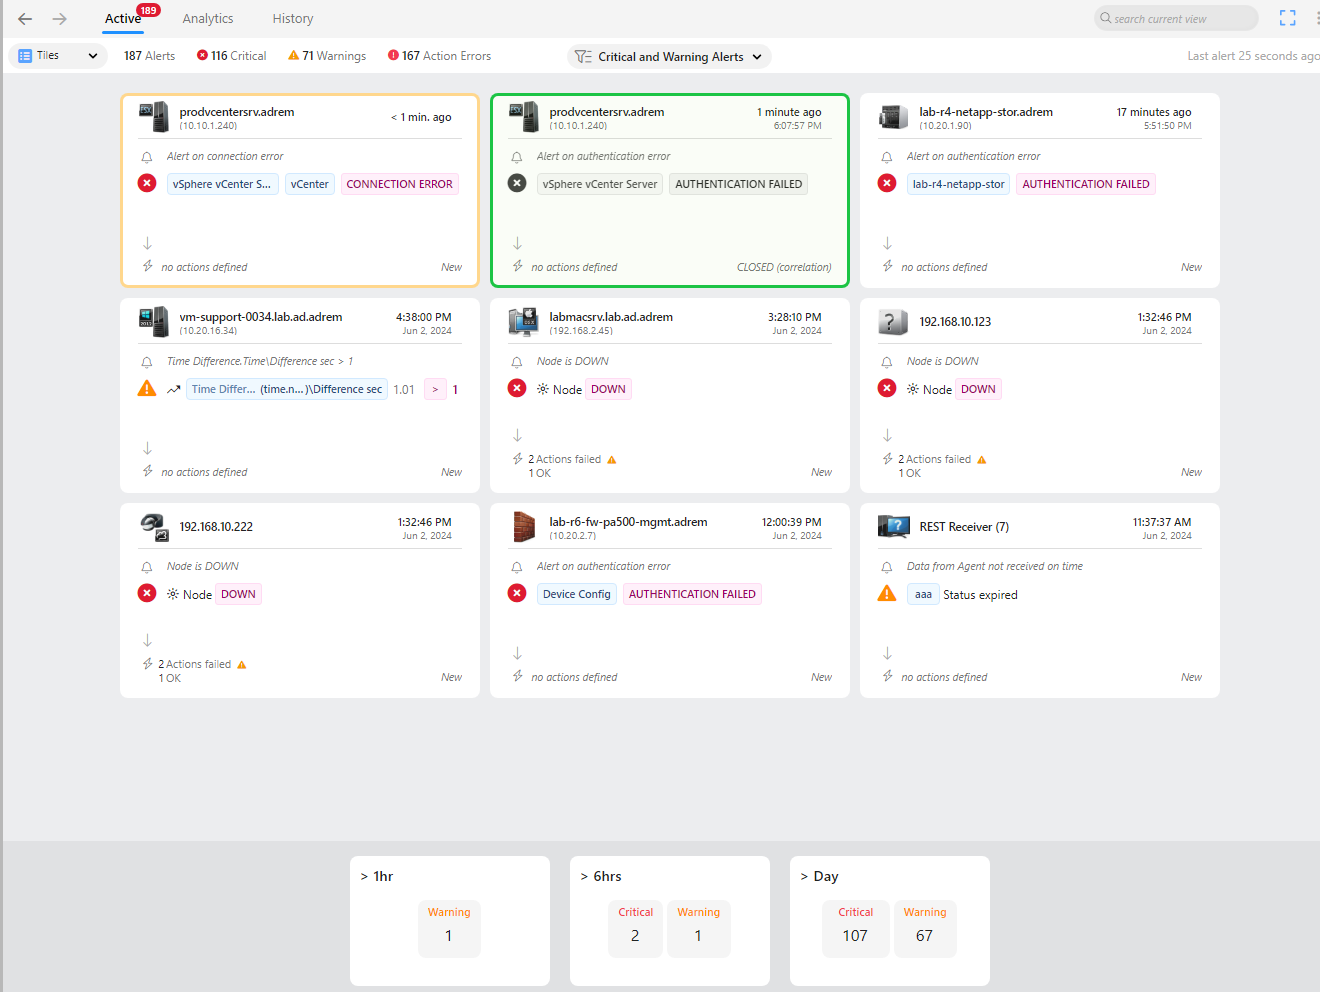Click the labmacsrv Mac computer icon

click(523, 322)
